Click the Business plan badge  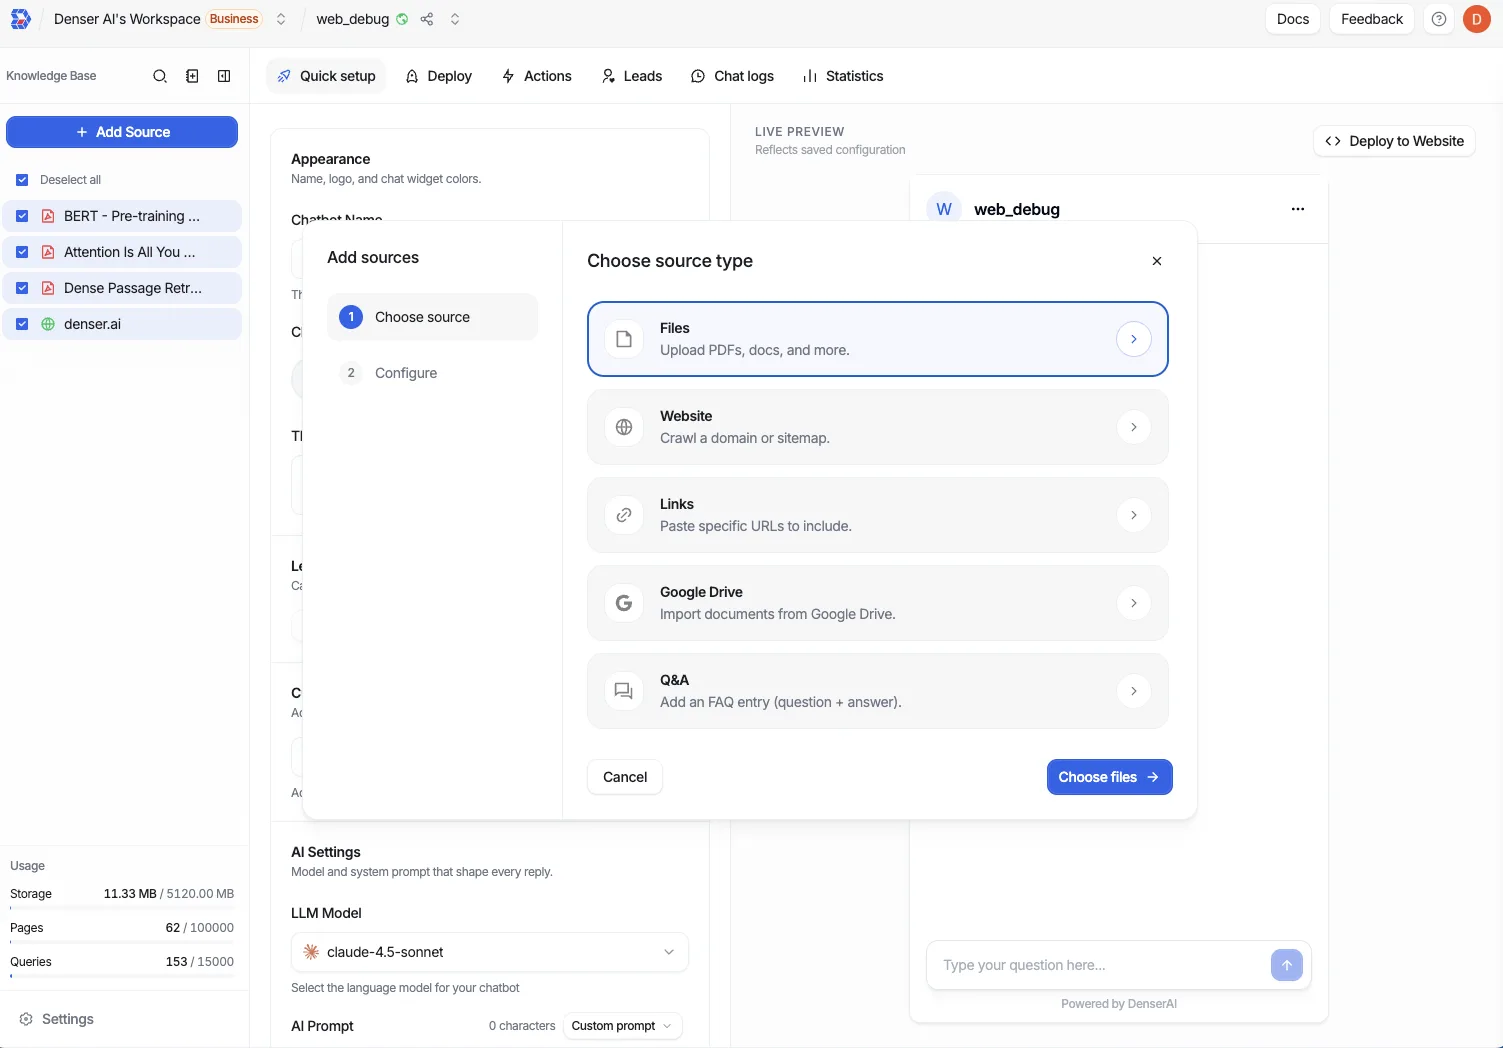click(234, 19)
